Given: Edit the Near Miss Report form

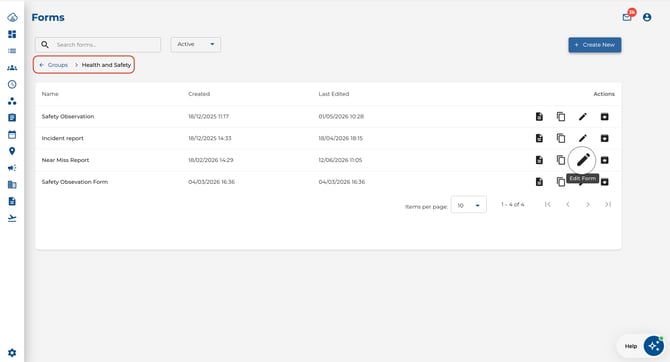Looking at the screenshot, I should click(x=583, y=160).
